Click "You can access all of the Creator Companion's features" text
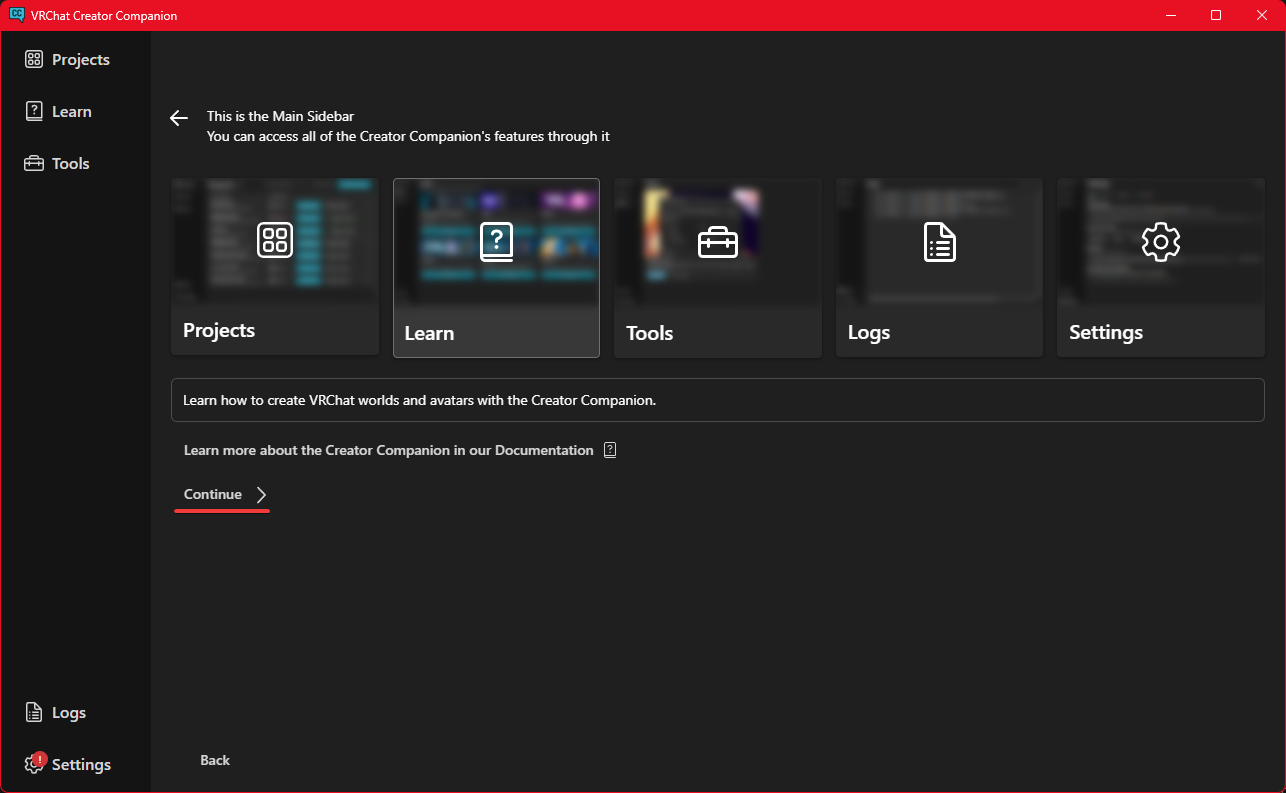Image resolution: width=1286 pixels, height=793 pixels. click(x=408, y=137)
